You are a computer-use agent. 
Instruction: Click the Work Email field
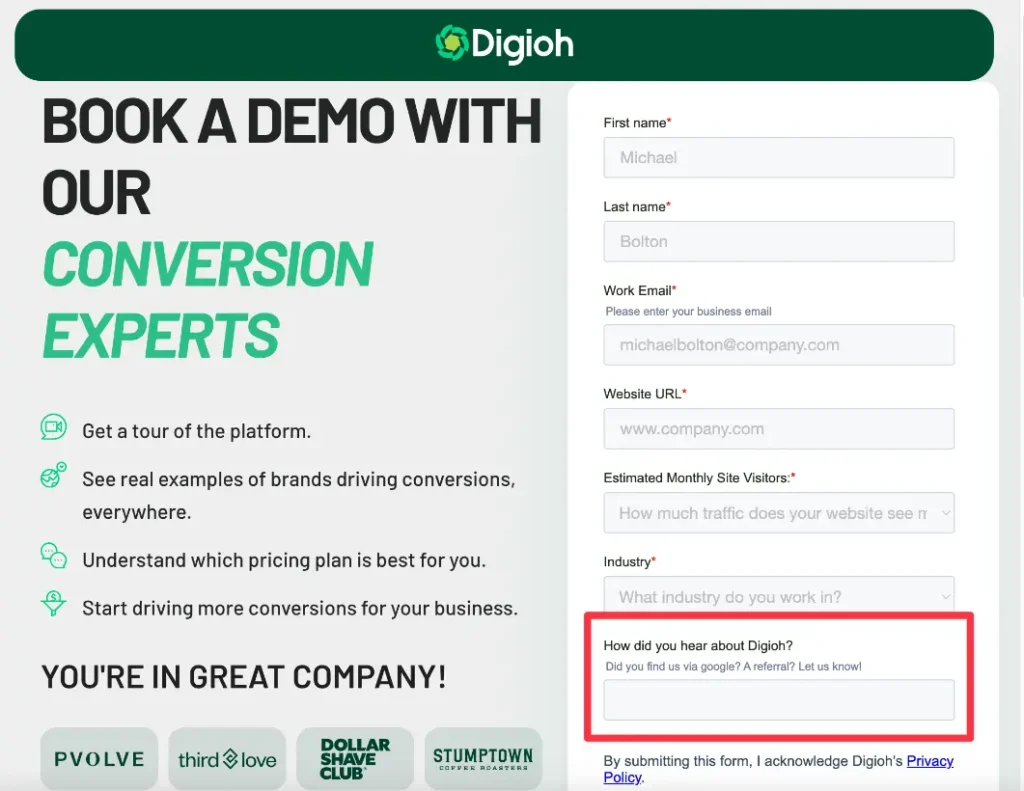779,344
